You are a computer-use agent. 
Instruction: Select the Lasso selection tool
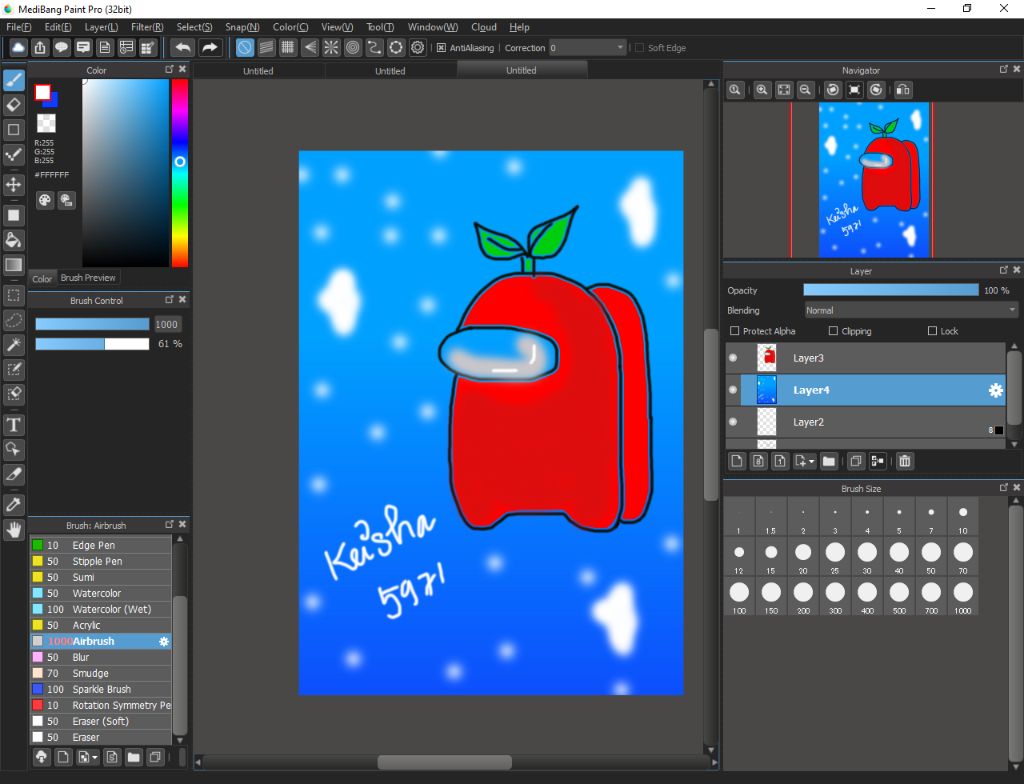pos(14,320)
